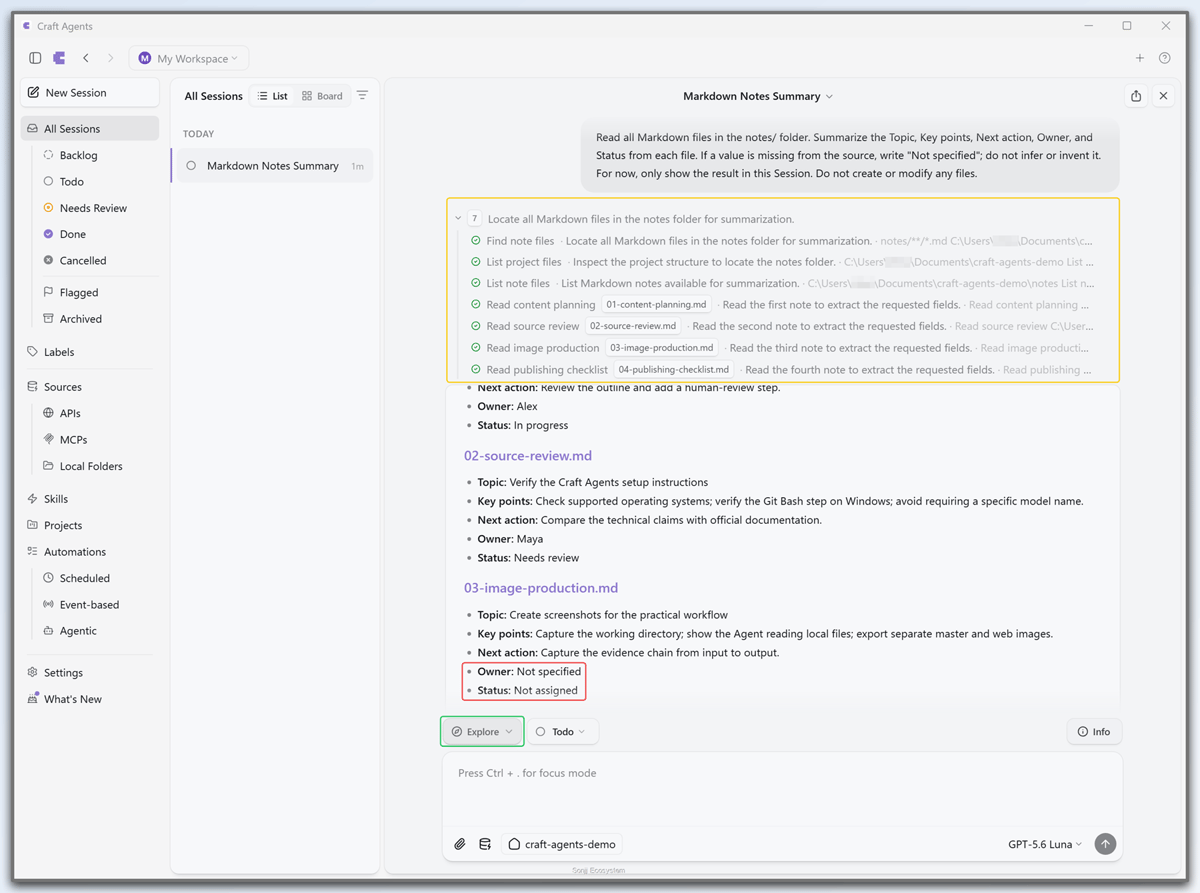Click the craft-agents-demo folder button

pyautogui.click(x=562, y=844)
